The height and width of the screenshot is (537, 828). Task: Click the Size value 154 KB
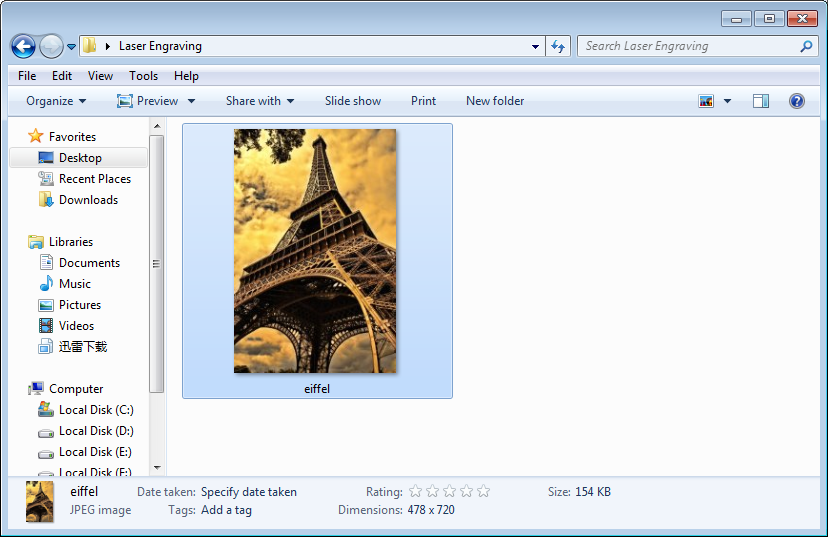(592, 492)
